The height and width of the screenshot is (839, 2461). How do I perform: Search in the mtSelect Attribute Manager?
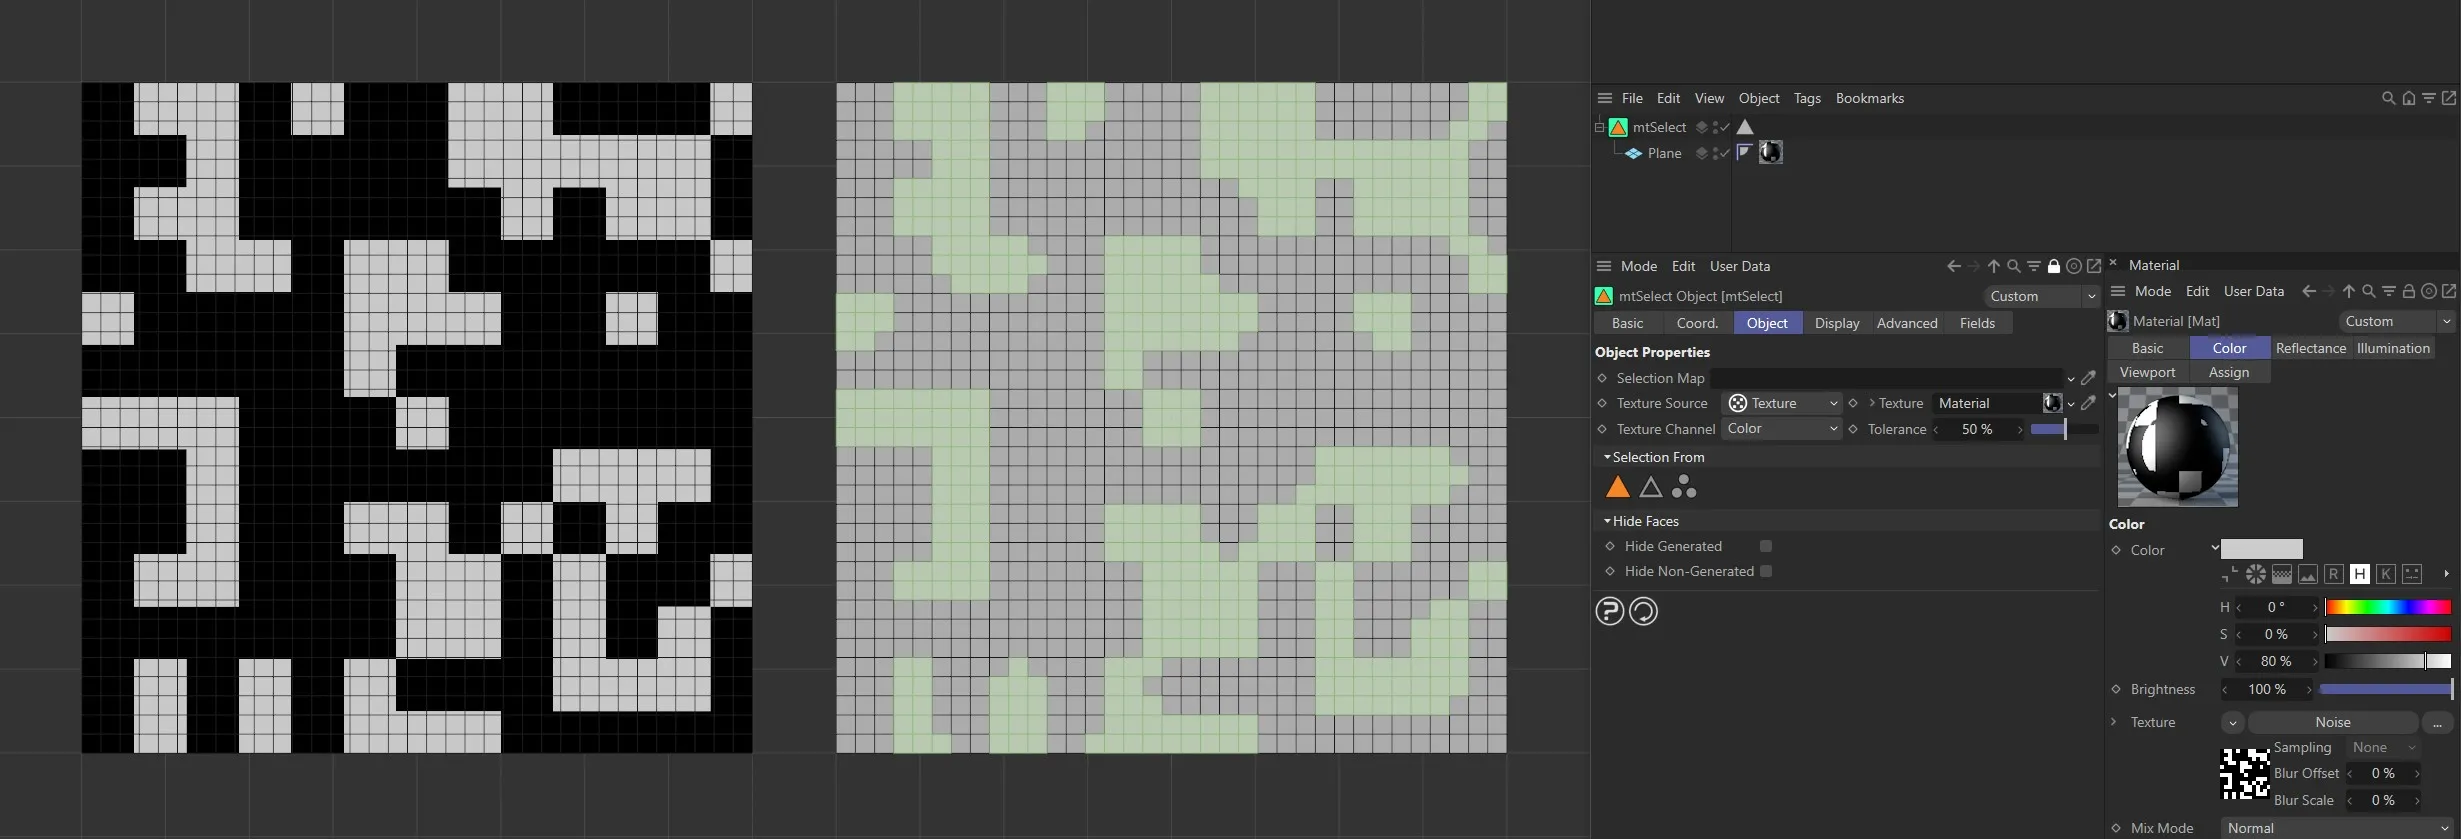point(2014,266)
